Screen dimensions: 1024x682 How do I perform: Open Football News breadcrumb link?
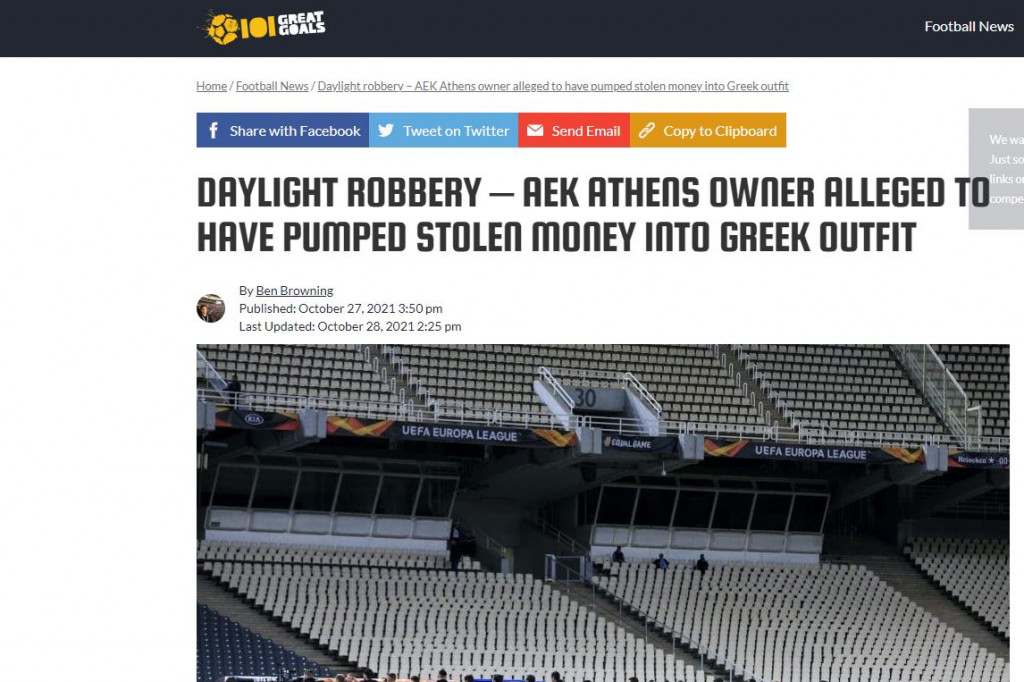[272, 86]
